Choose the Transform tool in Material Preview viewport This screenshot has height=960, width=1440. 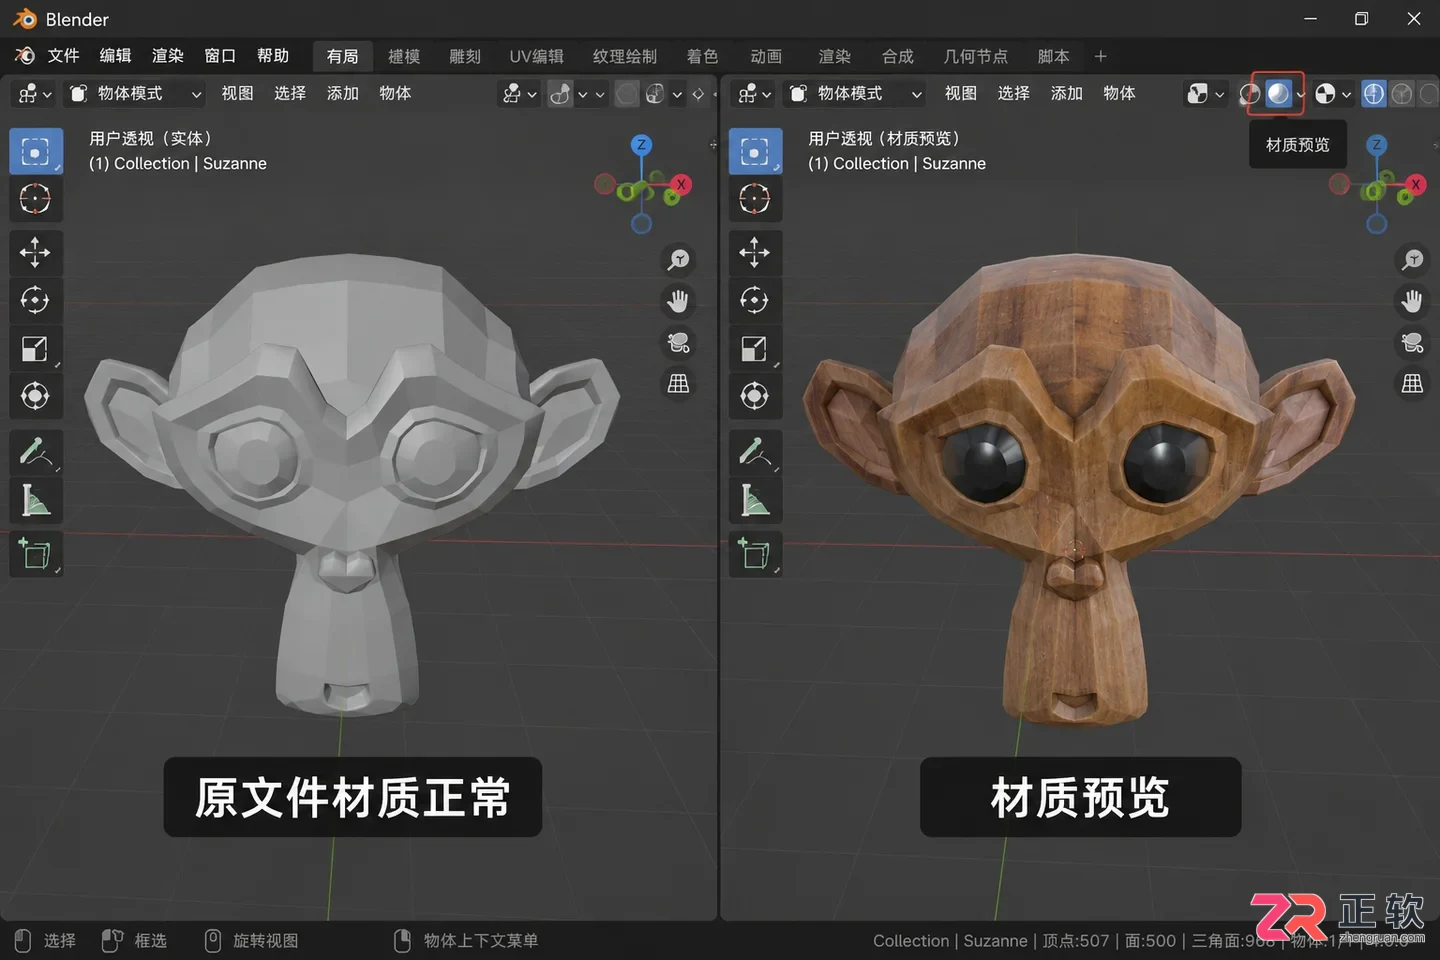755,396
